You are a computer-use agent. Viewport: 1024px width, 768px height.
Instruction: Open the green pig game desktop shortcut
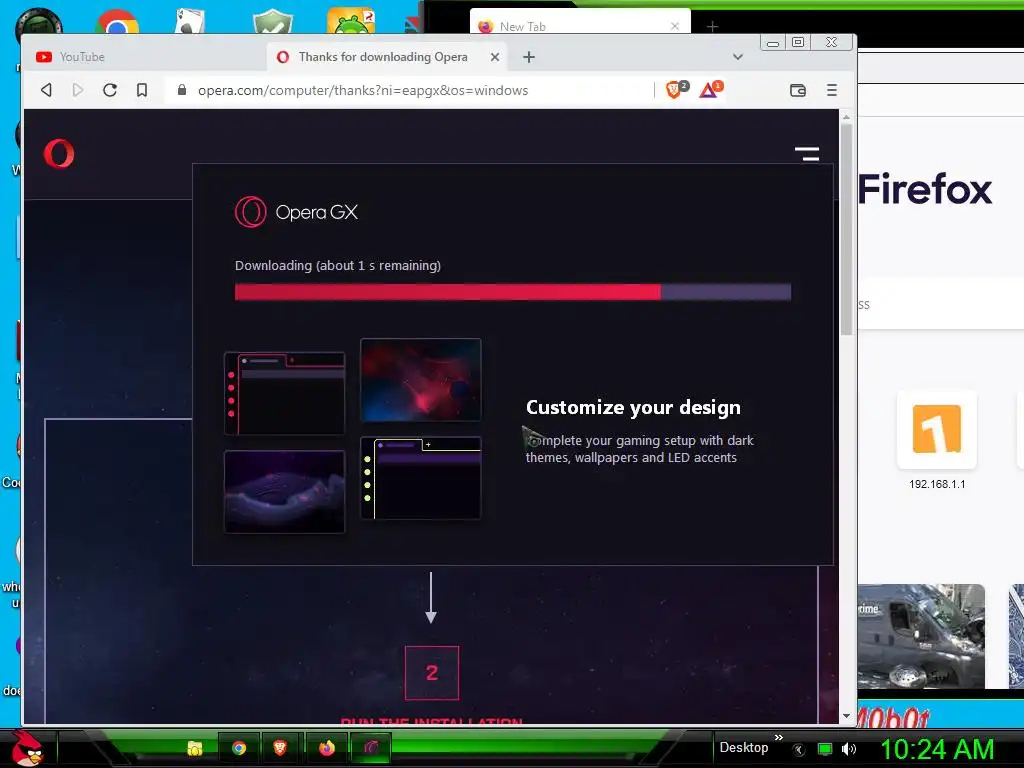click(x=351, y=21)
